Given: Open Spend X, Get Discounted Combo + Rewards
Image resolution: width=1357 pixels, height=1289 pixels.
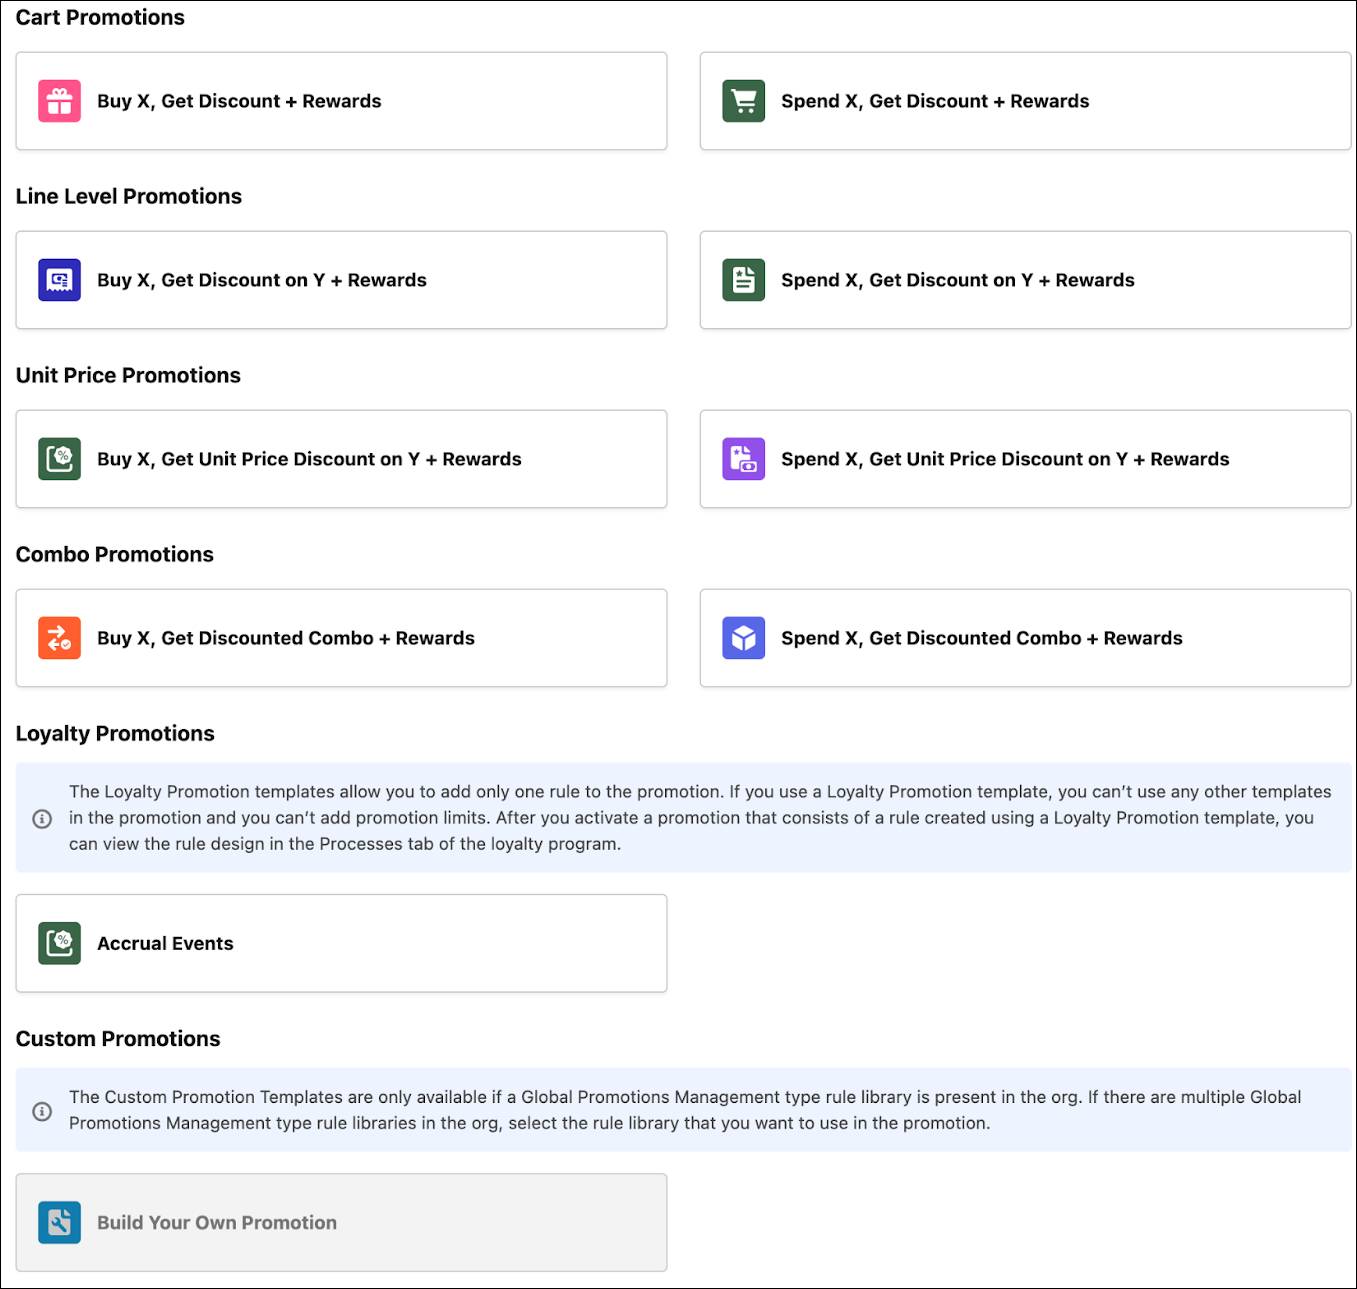Looking at the screenshot, I should (981, 638).
